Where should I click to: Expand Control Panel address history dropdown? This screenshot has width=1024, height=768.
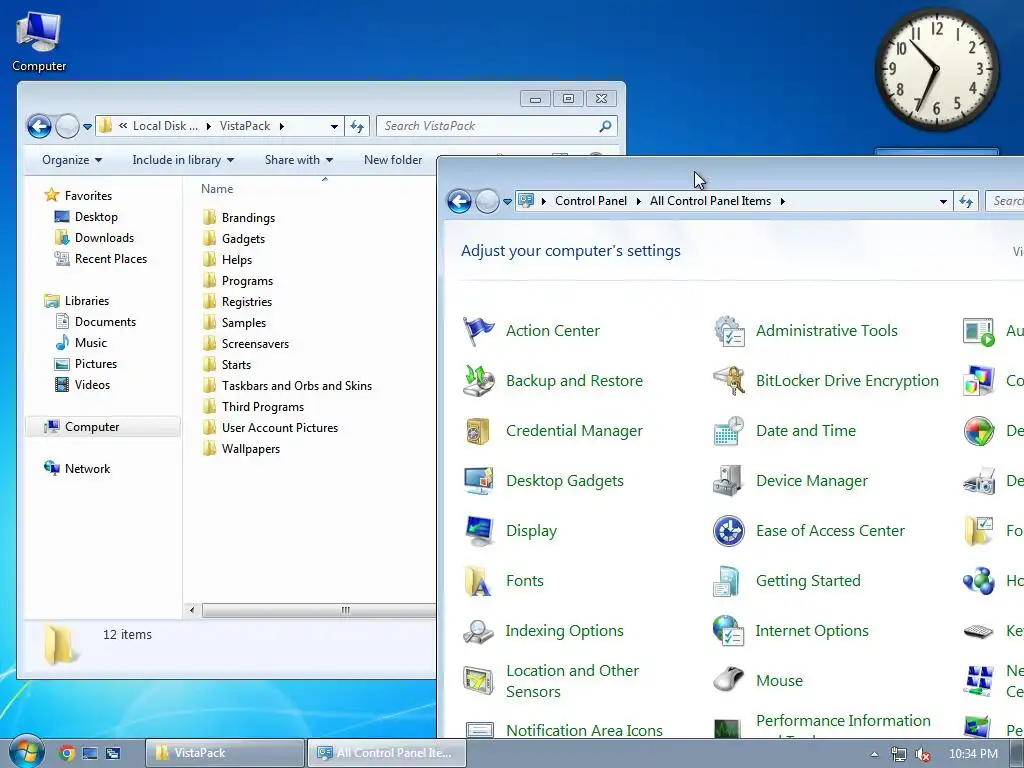click(943, 201)
